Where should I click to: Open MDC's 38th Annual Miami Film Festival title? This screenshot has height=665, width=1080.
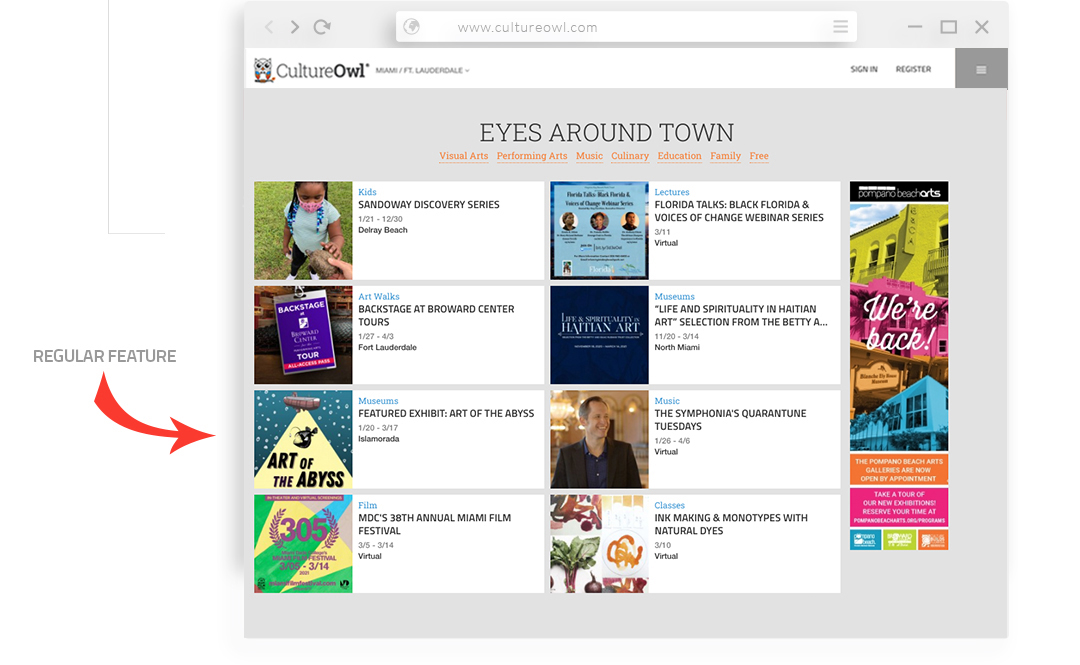pos(435,524)
